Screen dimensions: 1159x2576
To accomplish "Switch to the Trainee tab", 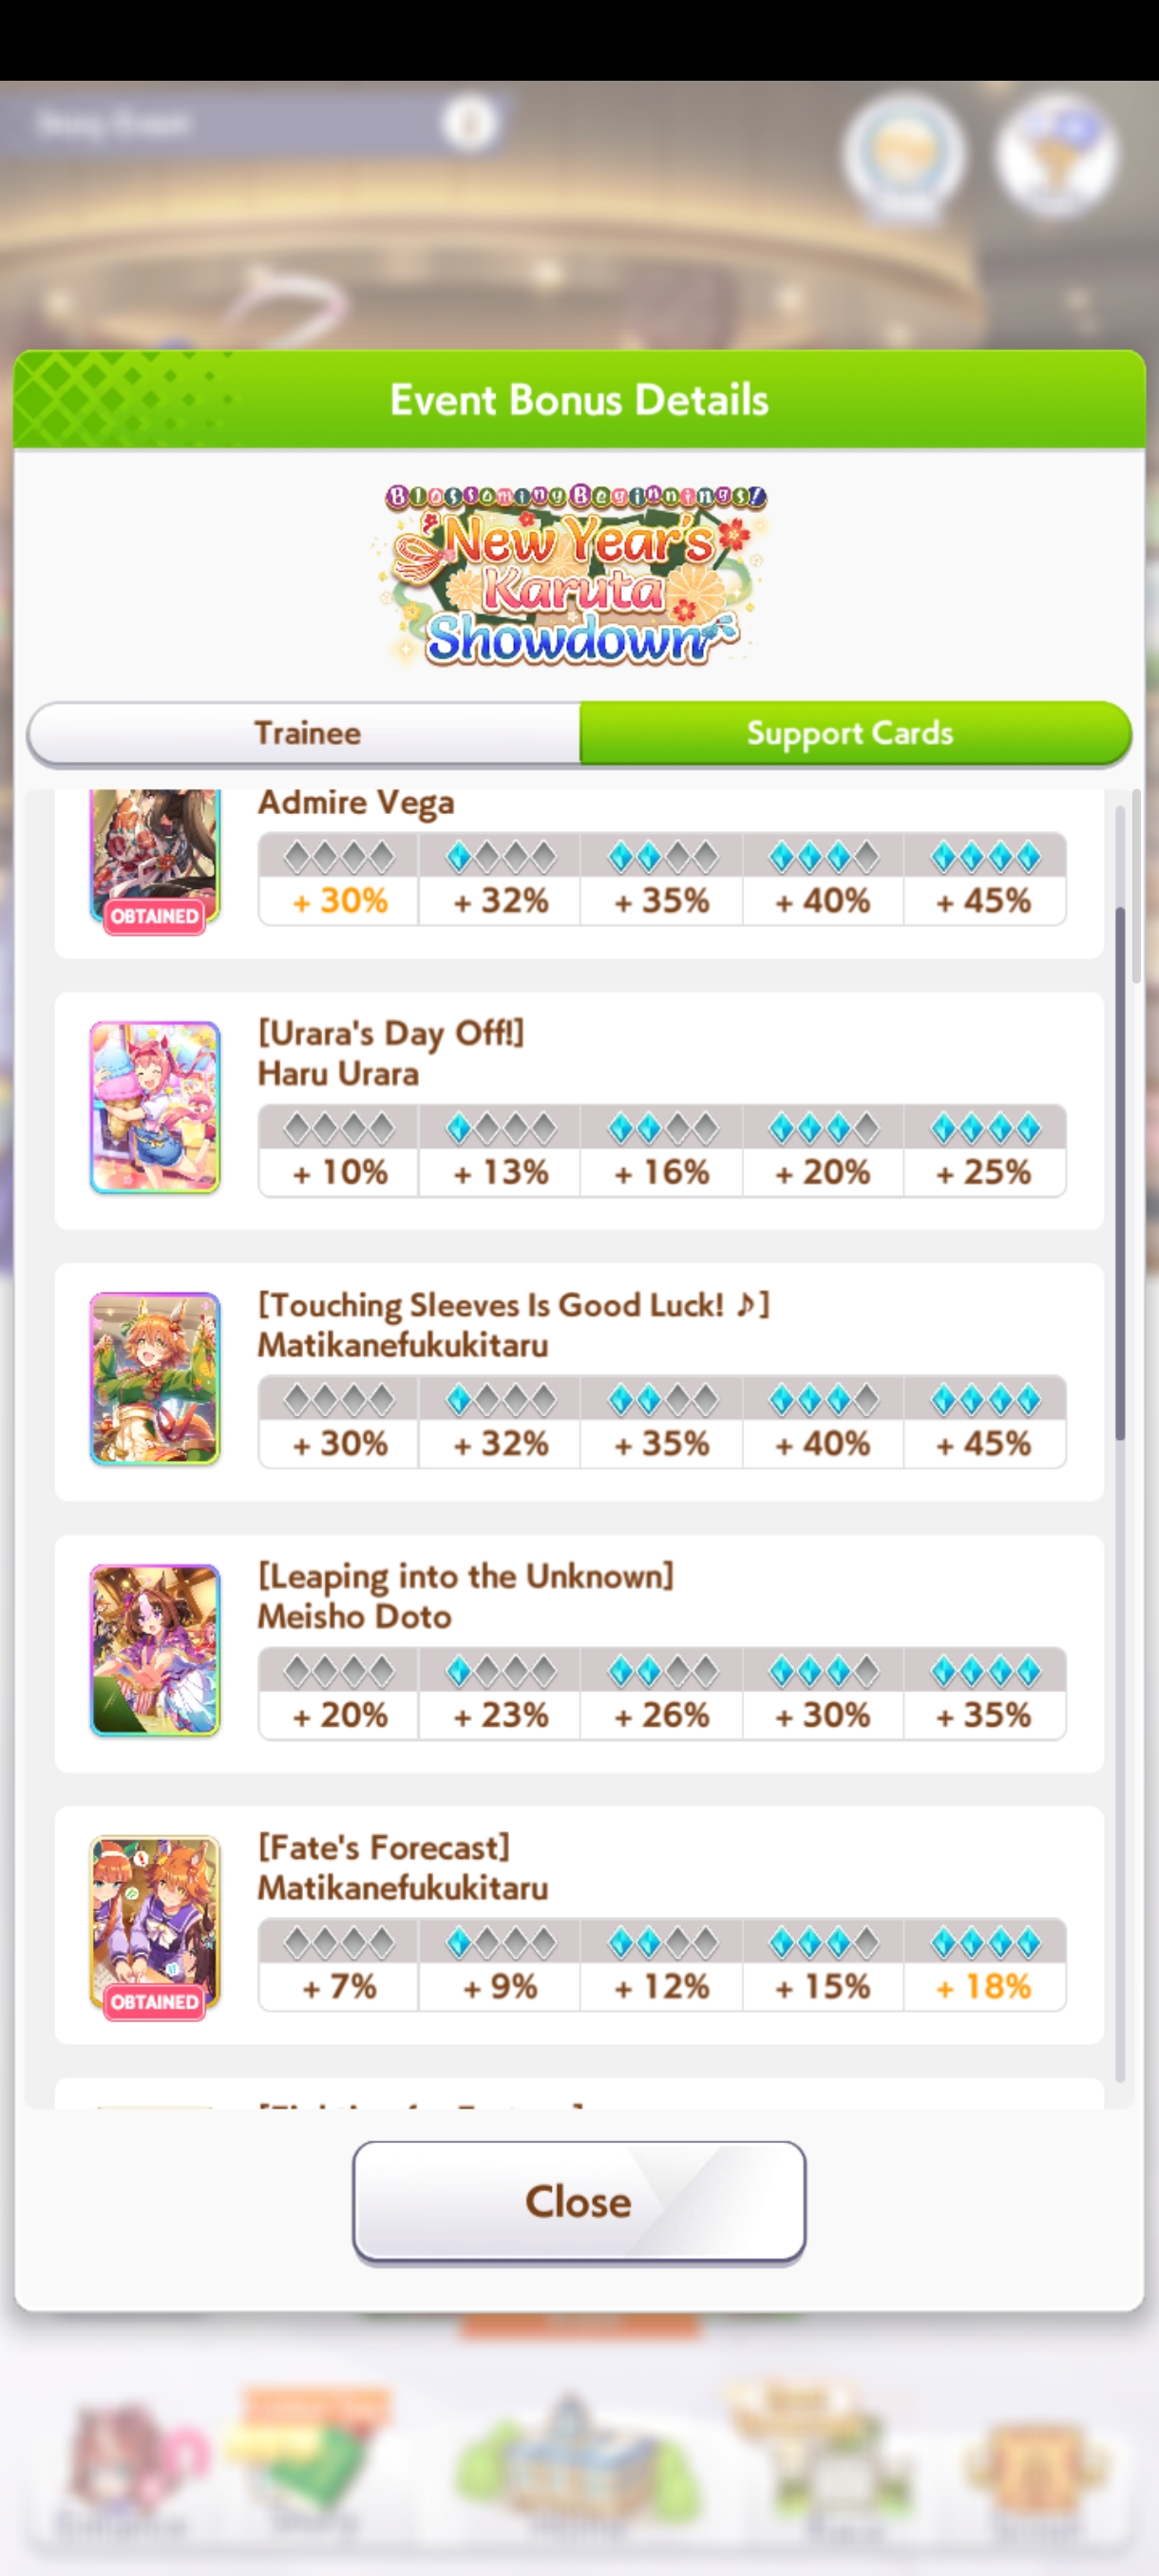I will pyautogui.click(x=305, y=733).
